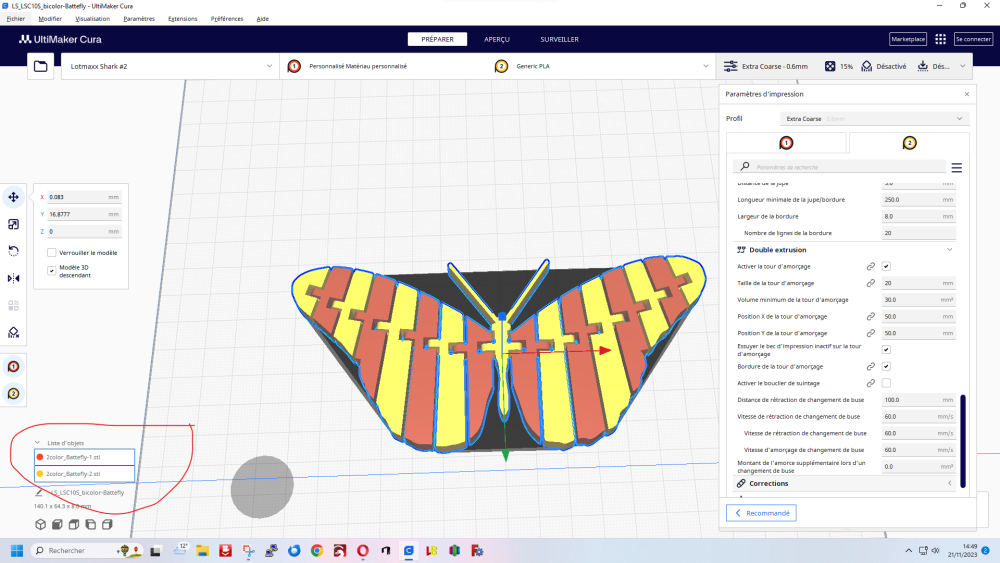
Task: Select the Scale tool
Action: pyautogui.click(x=13, y=224)
